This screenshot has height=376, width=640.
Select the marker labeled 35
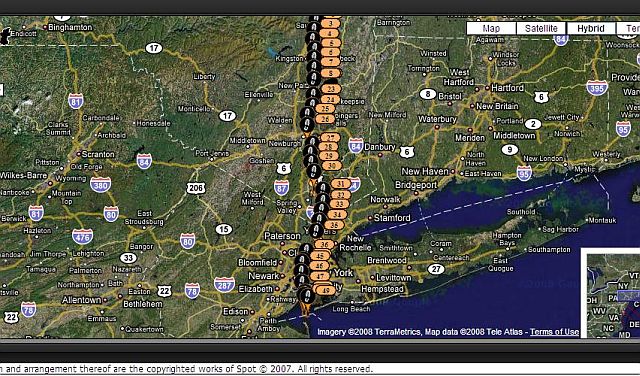coord(334,225)
